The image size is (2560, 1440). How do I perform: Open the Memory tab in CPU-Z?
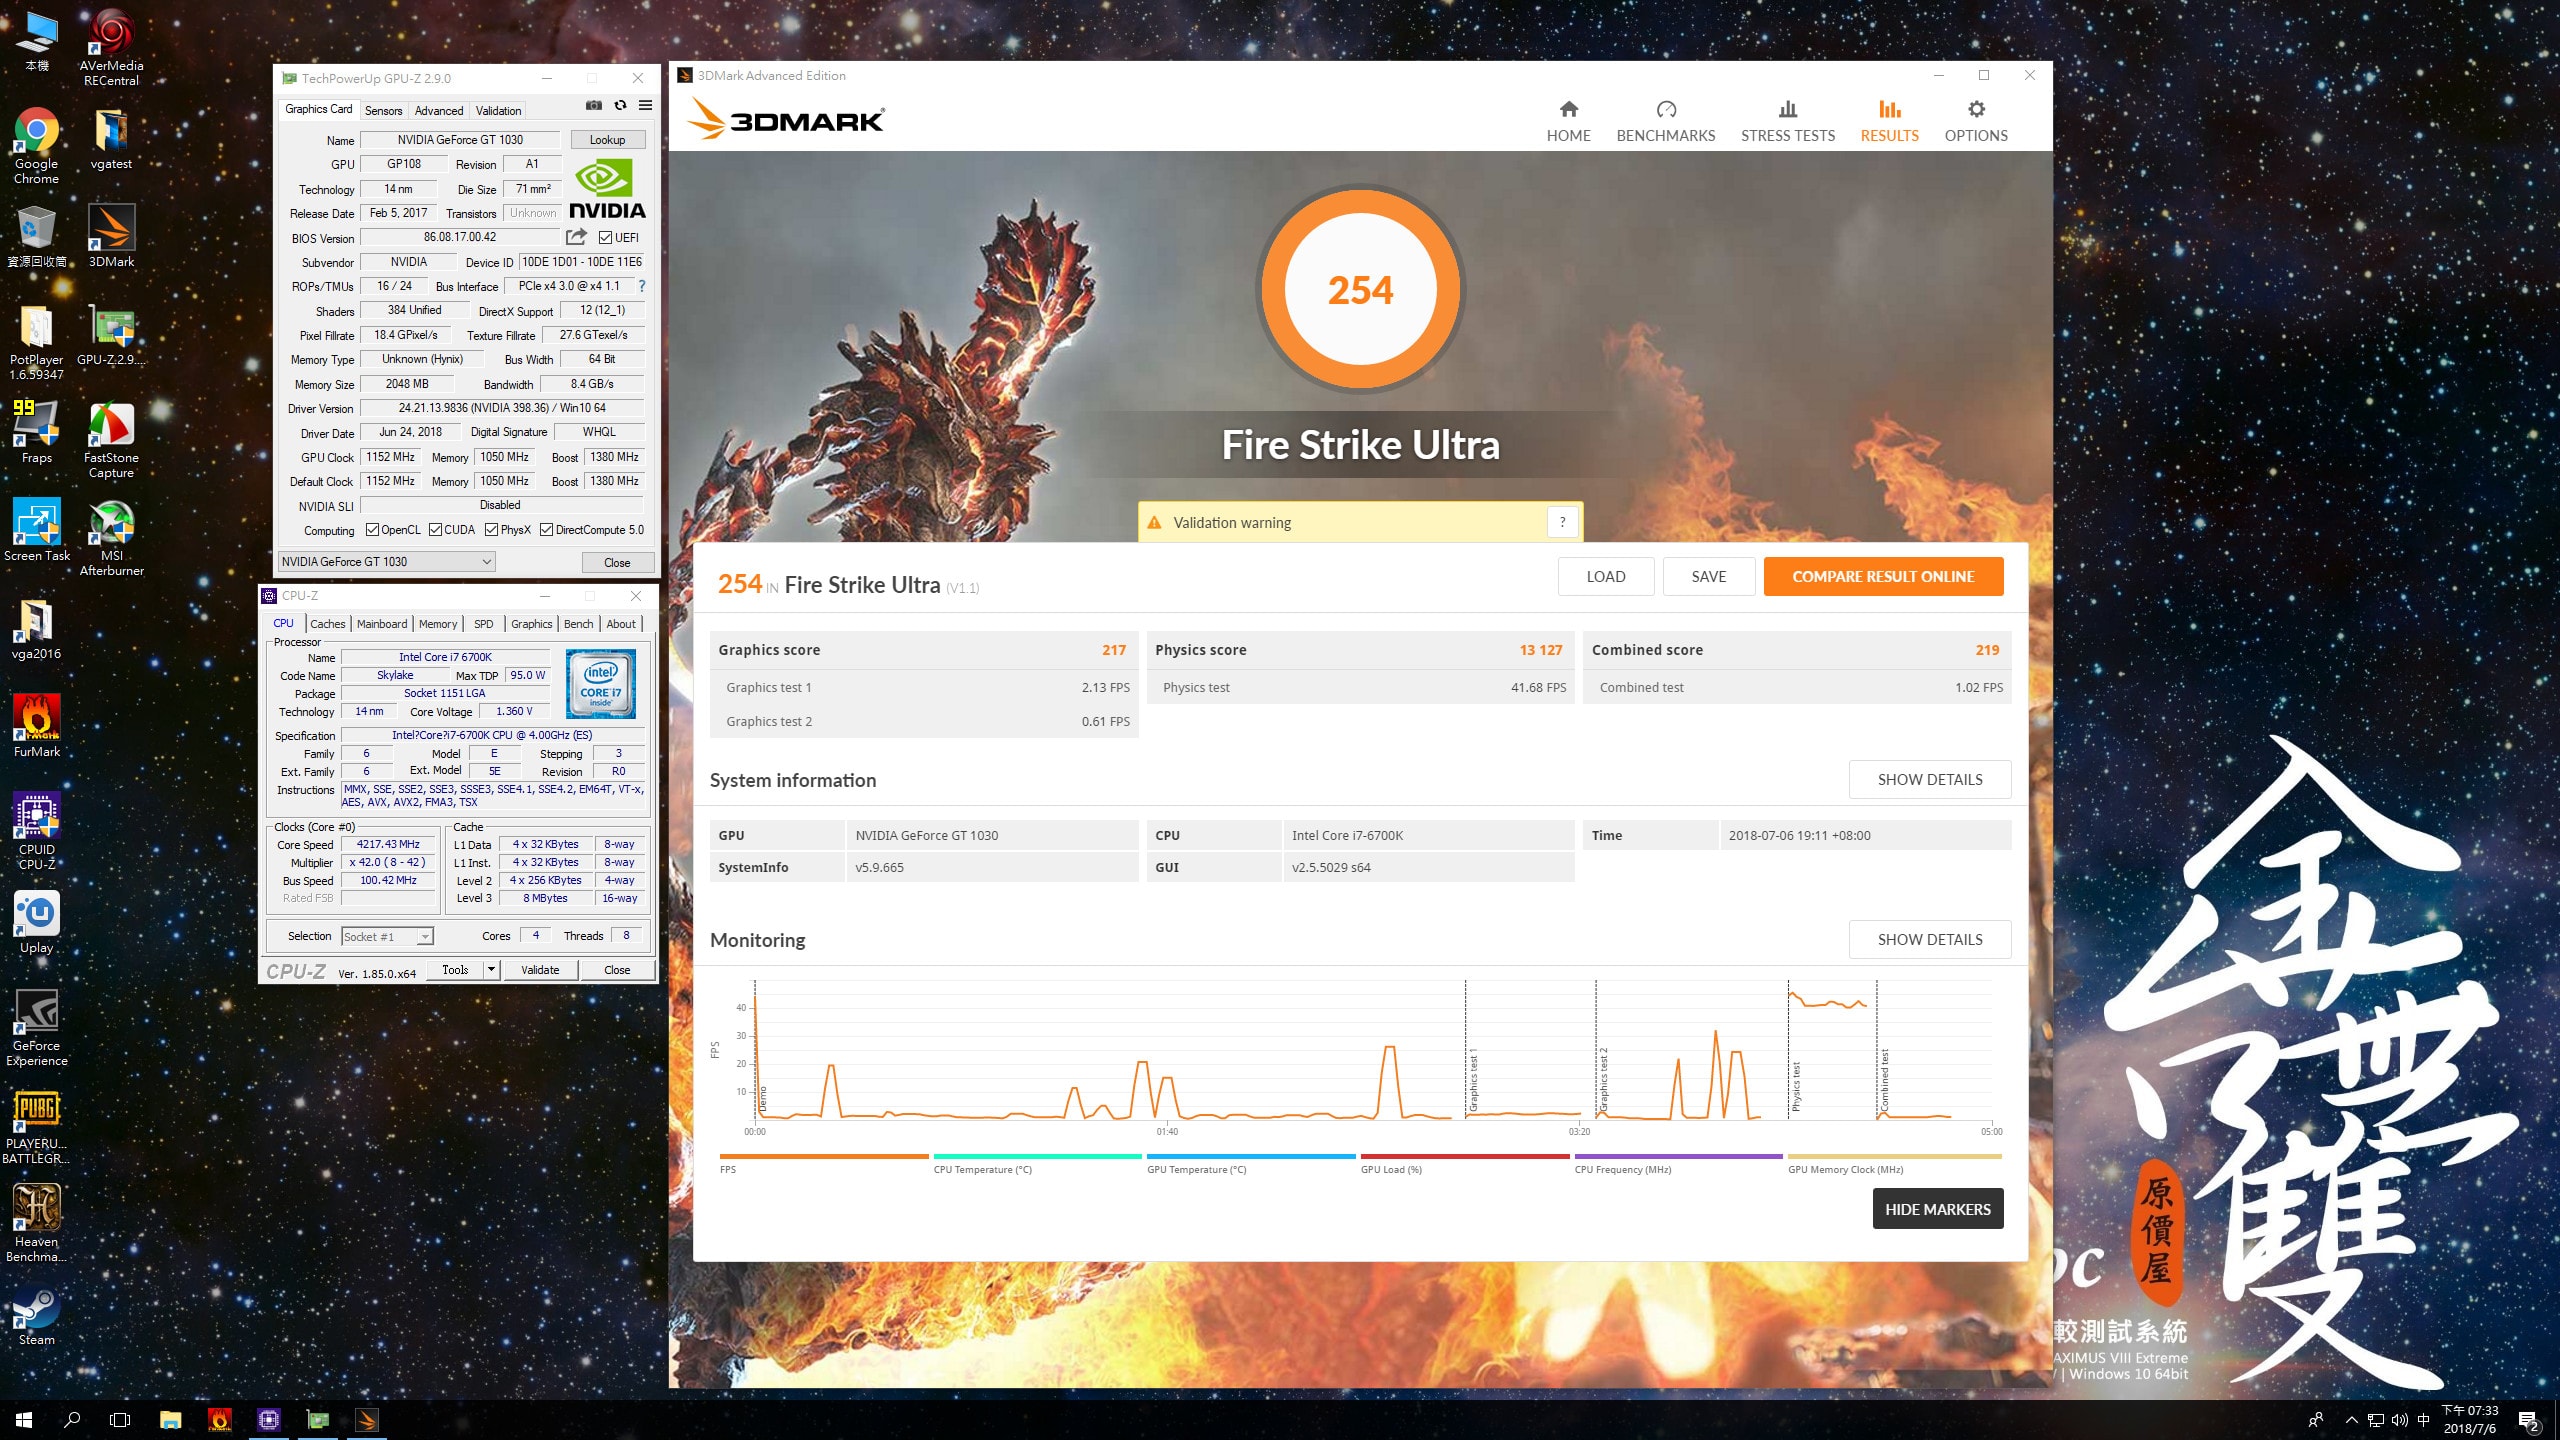pyautogui.click(x=438, y=624)
